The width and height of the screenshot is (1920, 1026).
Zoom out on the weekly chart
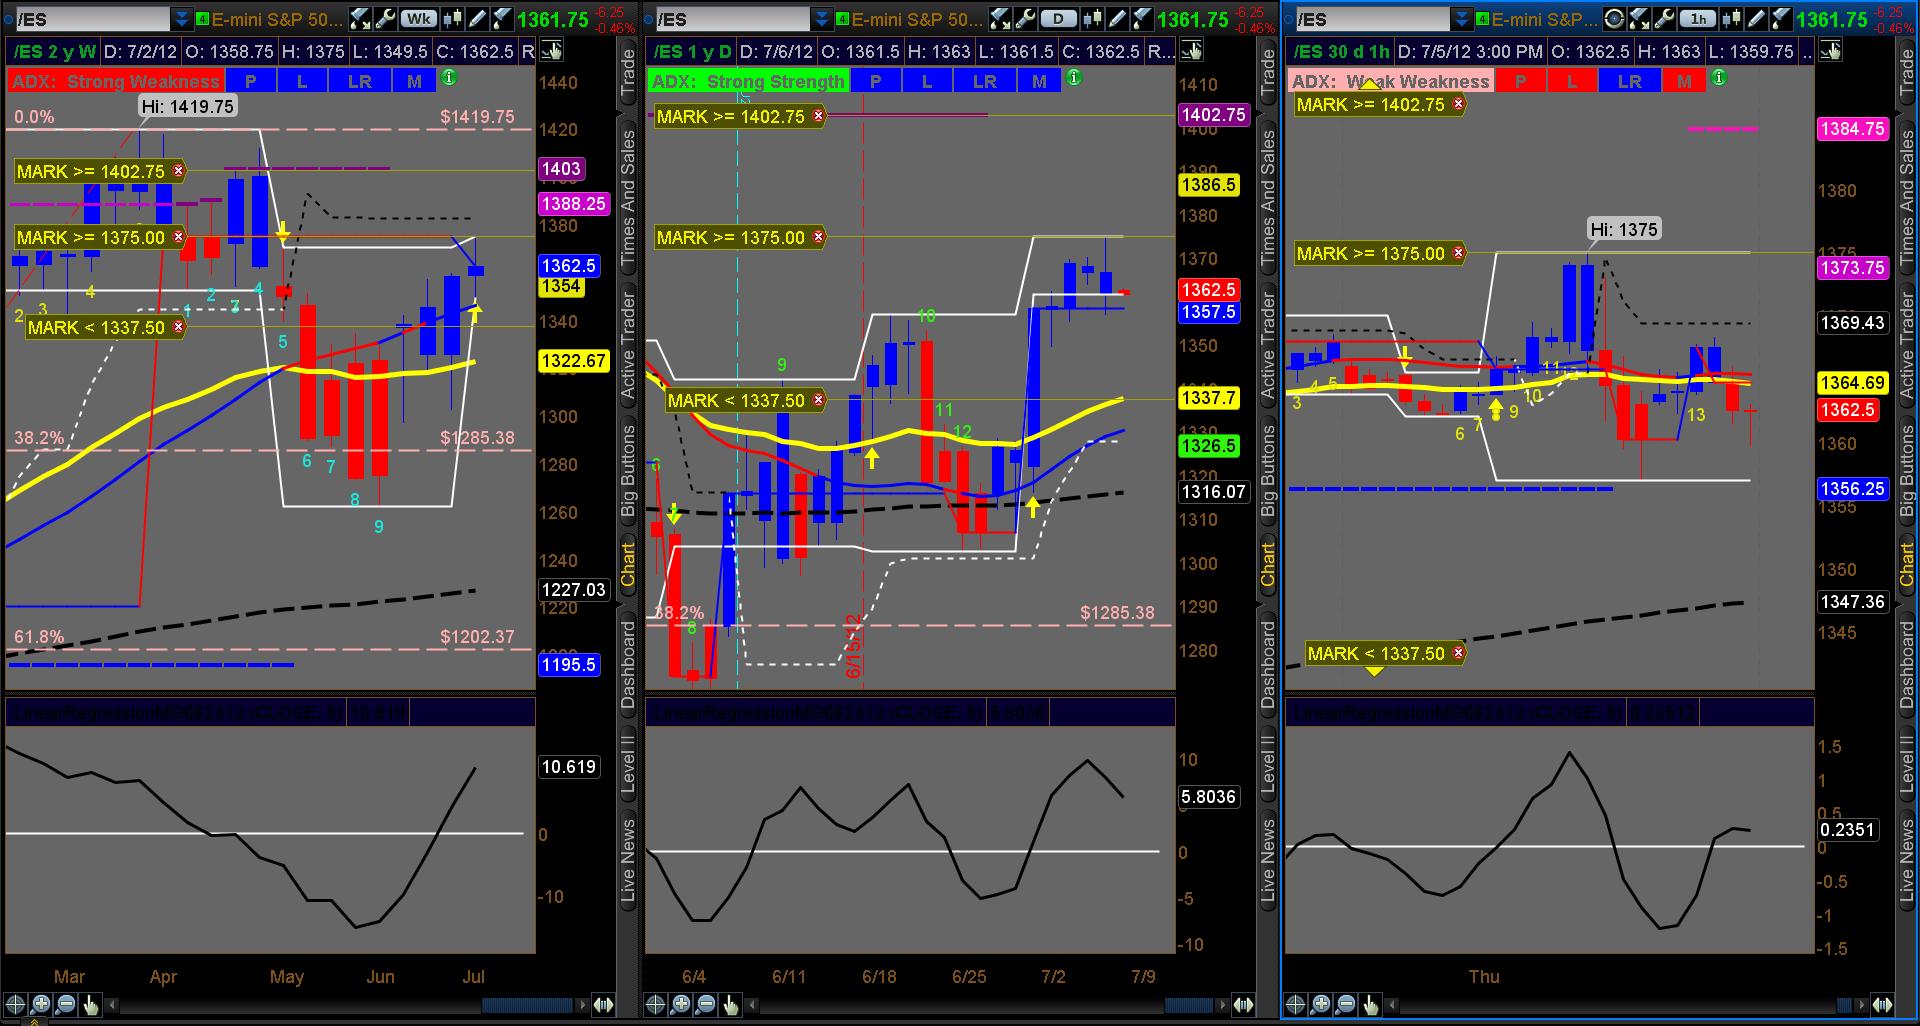(x=66, y=1005)
